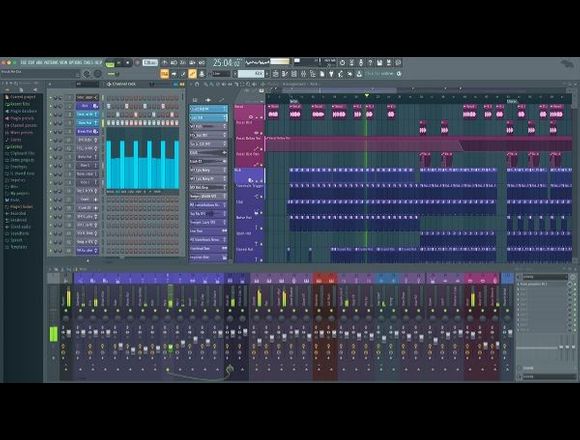The image size is (580, 440).
Task: Open the audio editor scissors icon
Action: (x=352, y=62)
